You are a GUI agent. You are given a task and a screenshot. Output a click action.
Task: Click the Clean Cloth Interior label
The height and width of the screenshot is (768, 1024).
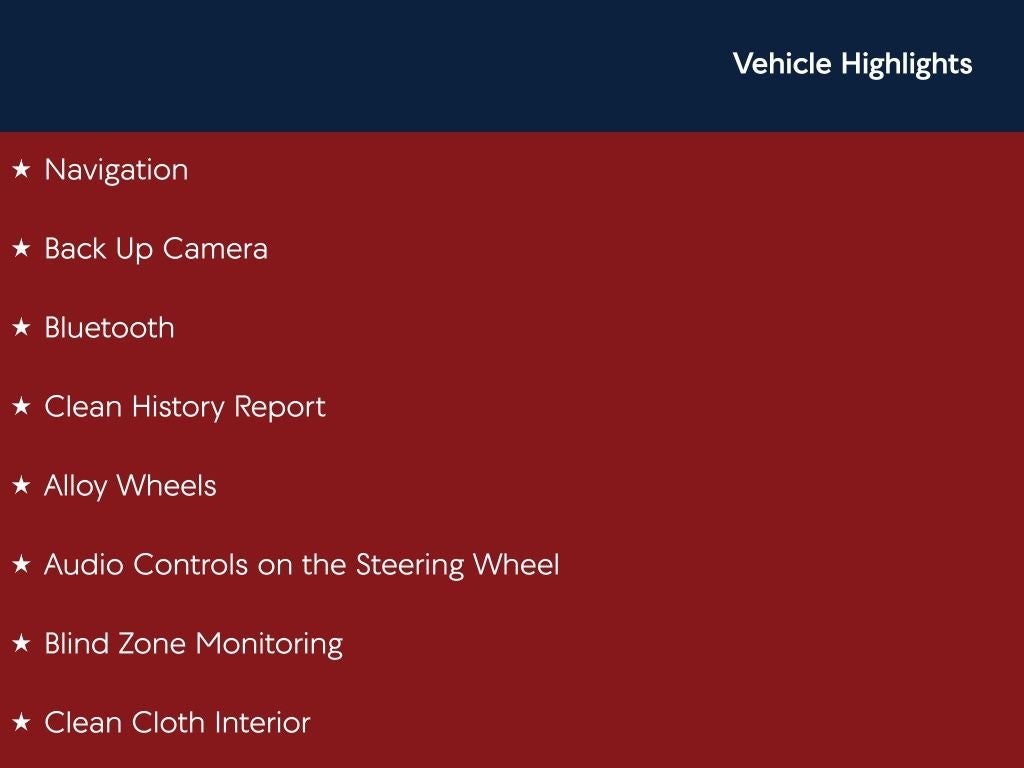(x=177, y=723)
